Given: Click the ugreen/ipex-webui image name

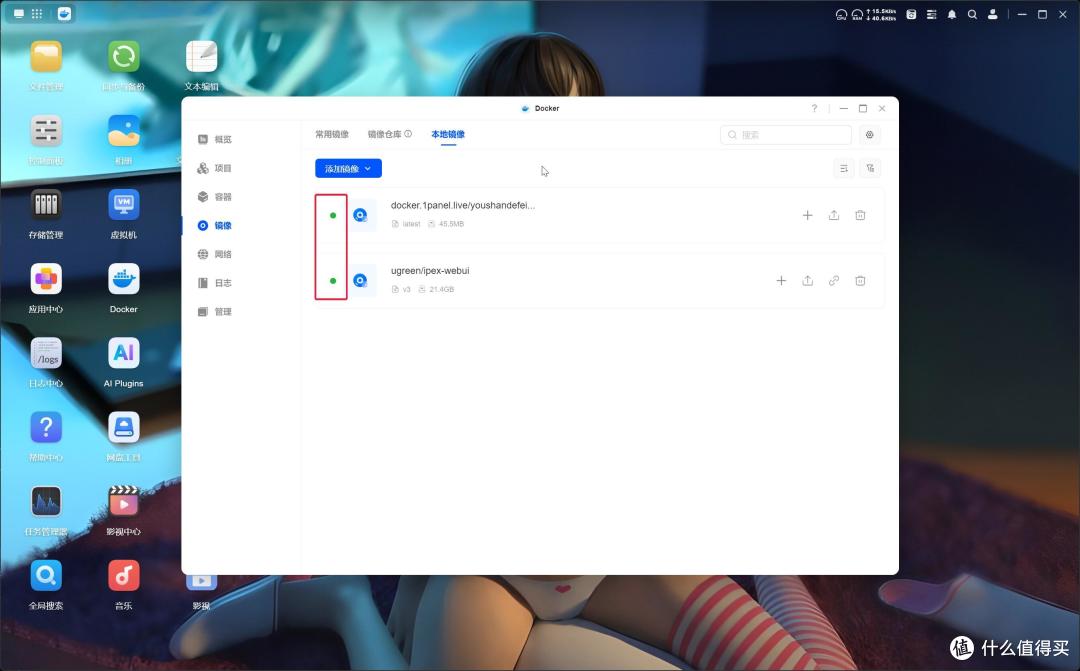Looking at the screenshot, I should tap(430, 271).
